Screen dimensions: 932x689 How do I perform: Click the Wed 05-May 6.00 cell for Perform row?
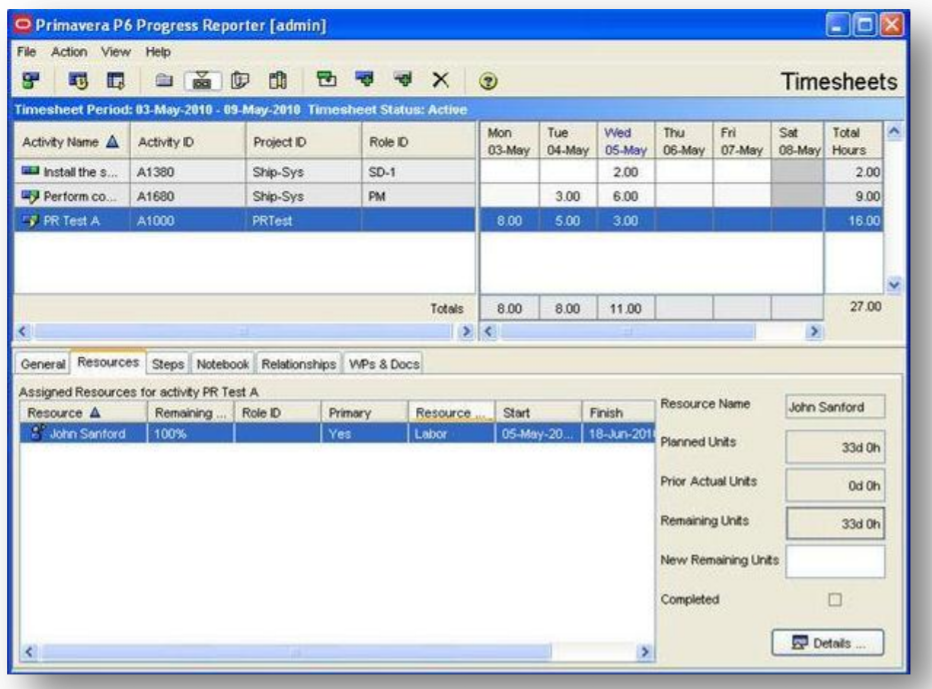626,196
